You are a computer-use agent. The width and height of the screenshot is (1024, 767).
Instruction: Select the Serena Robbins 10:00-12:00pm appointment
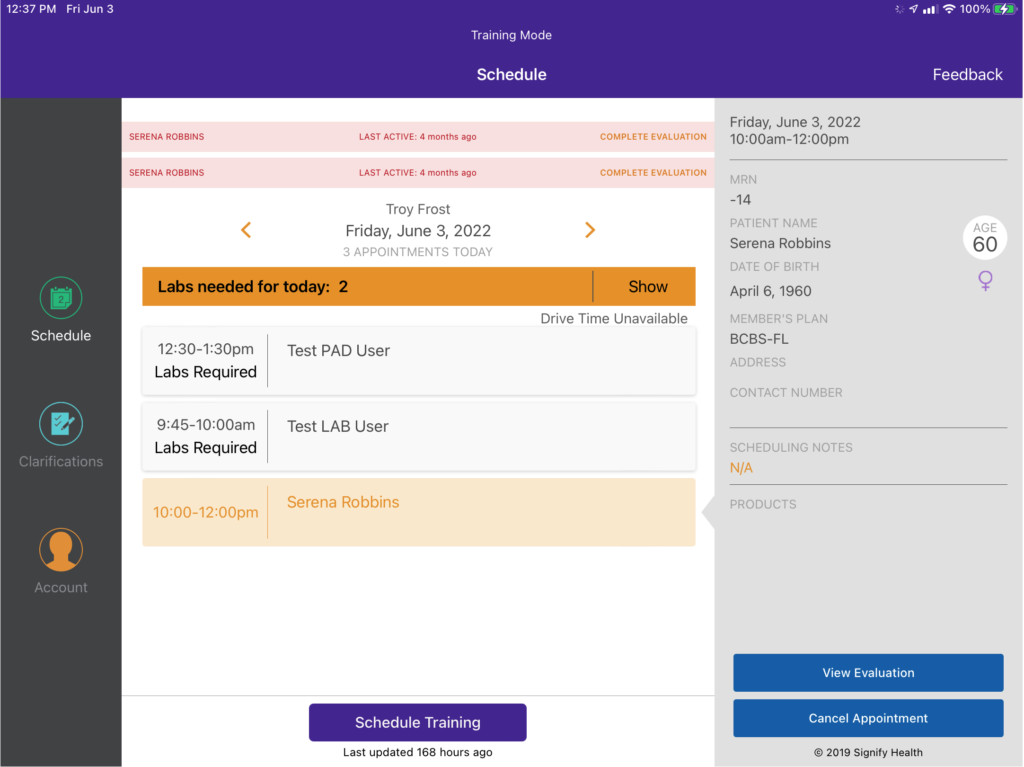(418, 512)
